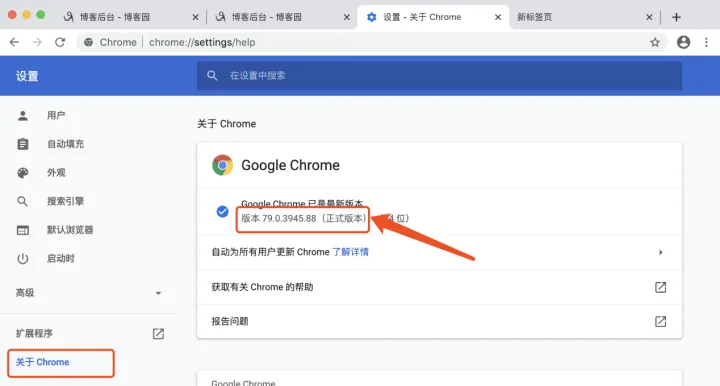
Task: Bookmark this page with the star icon
Action: pos(655,42)
